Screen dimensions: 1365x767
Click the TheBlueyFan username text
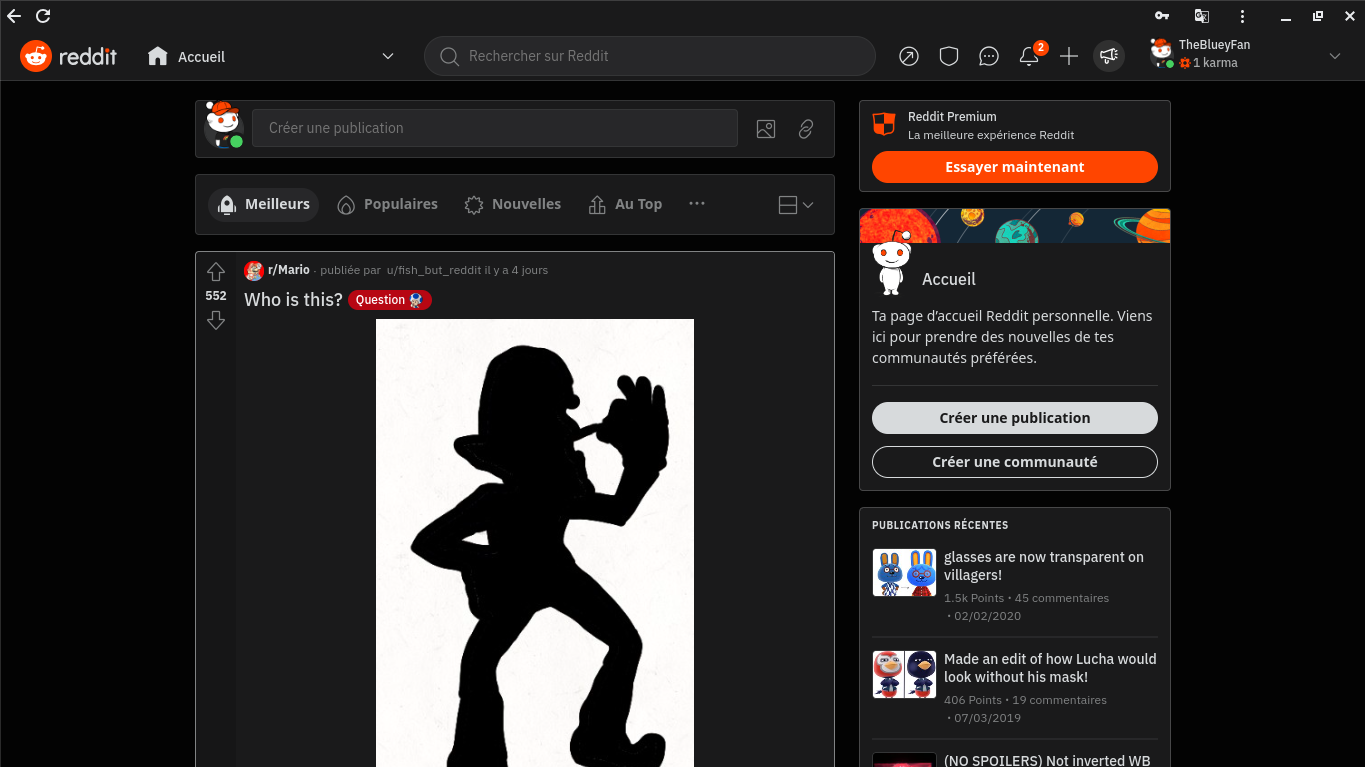1214,45
